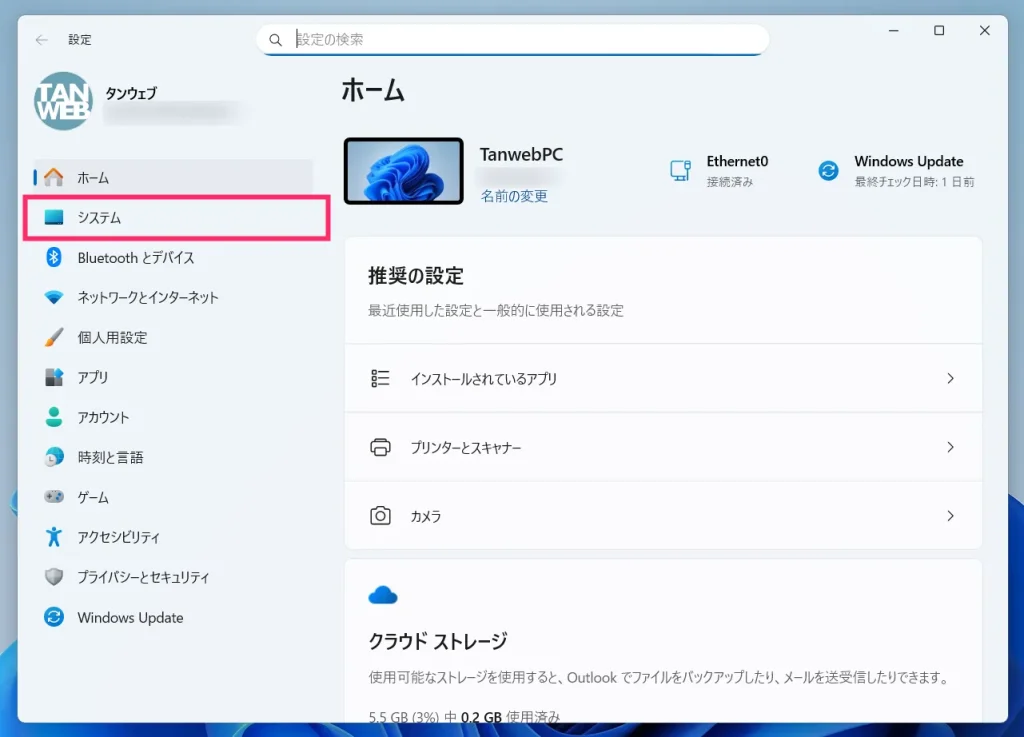Open アカウント settings label
The width and height of the screenshot is (1024, 737).
click(103, 417)
